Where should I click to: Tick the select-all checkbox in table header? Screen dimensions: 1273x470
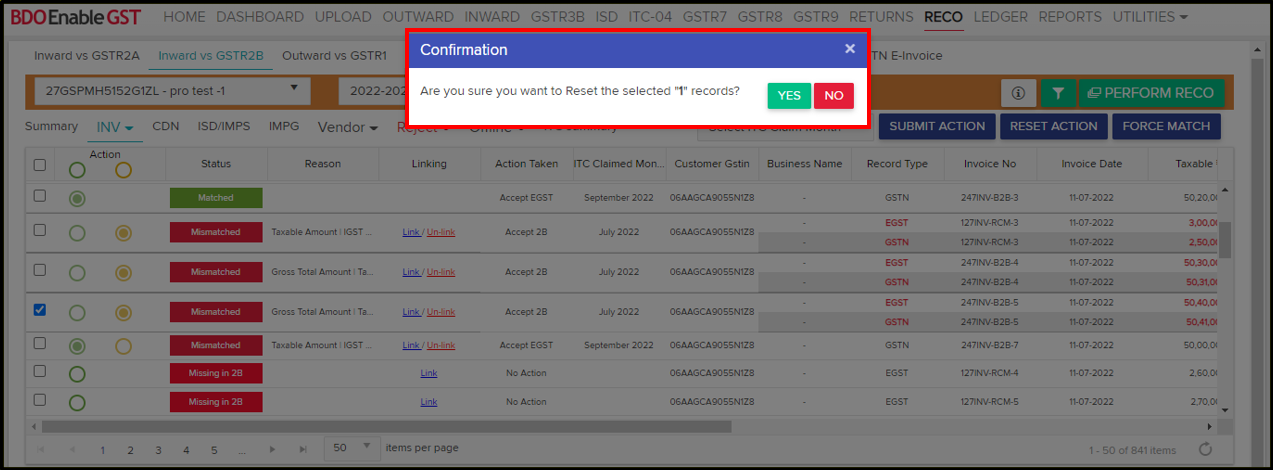[x=40, y=165]
